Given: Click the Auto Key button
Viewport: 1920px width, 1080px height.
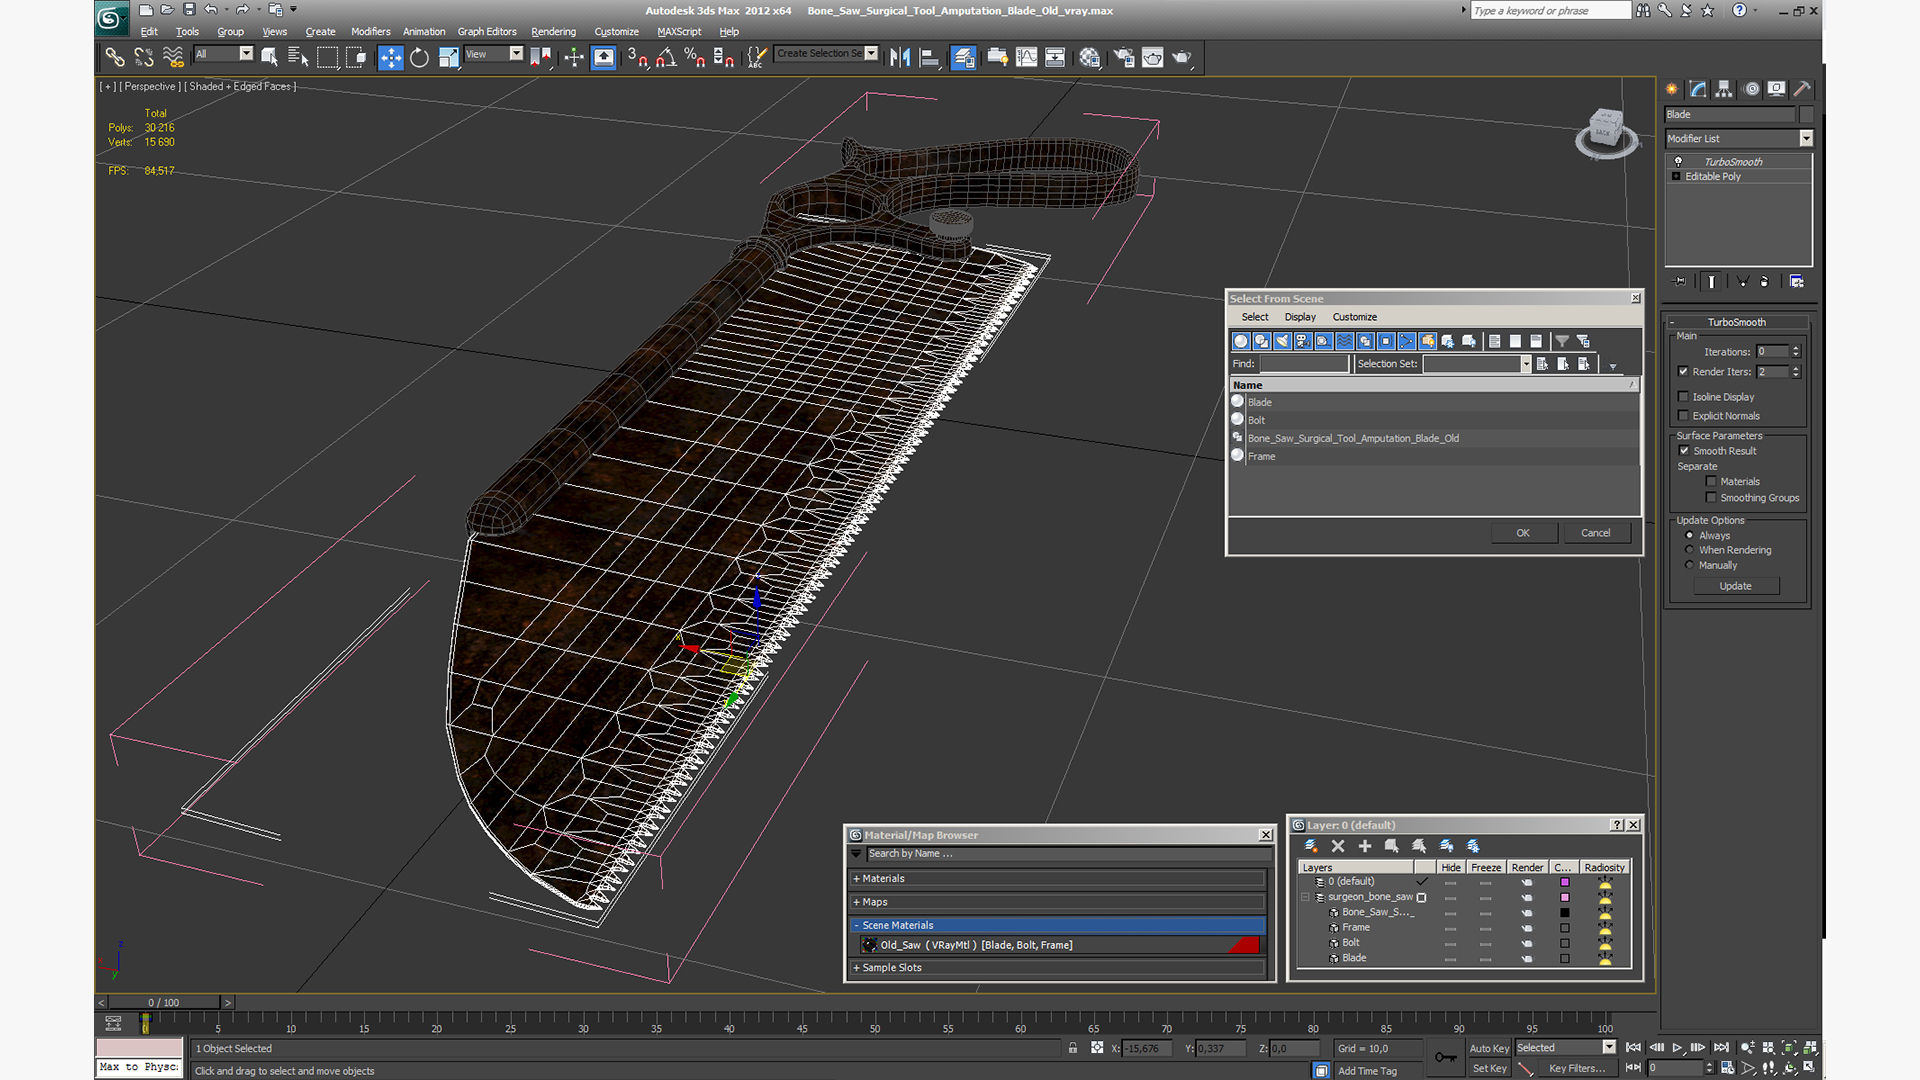Looking at the screenshot, I should [x=1489, y=1049].
